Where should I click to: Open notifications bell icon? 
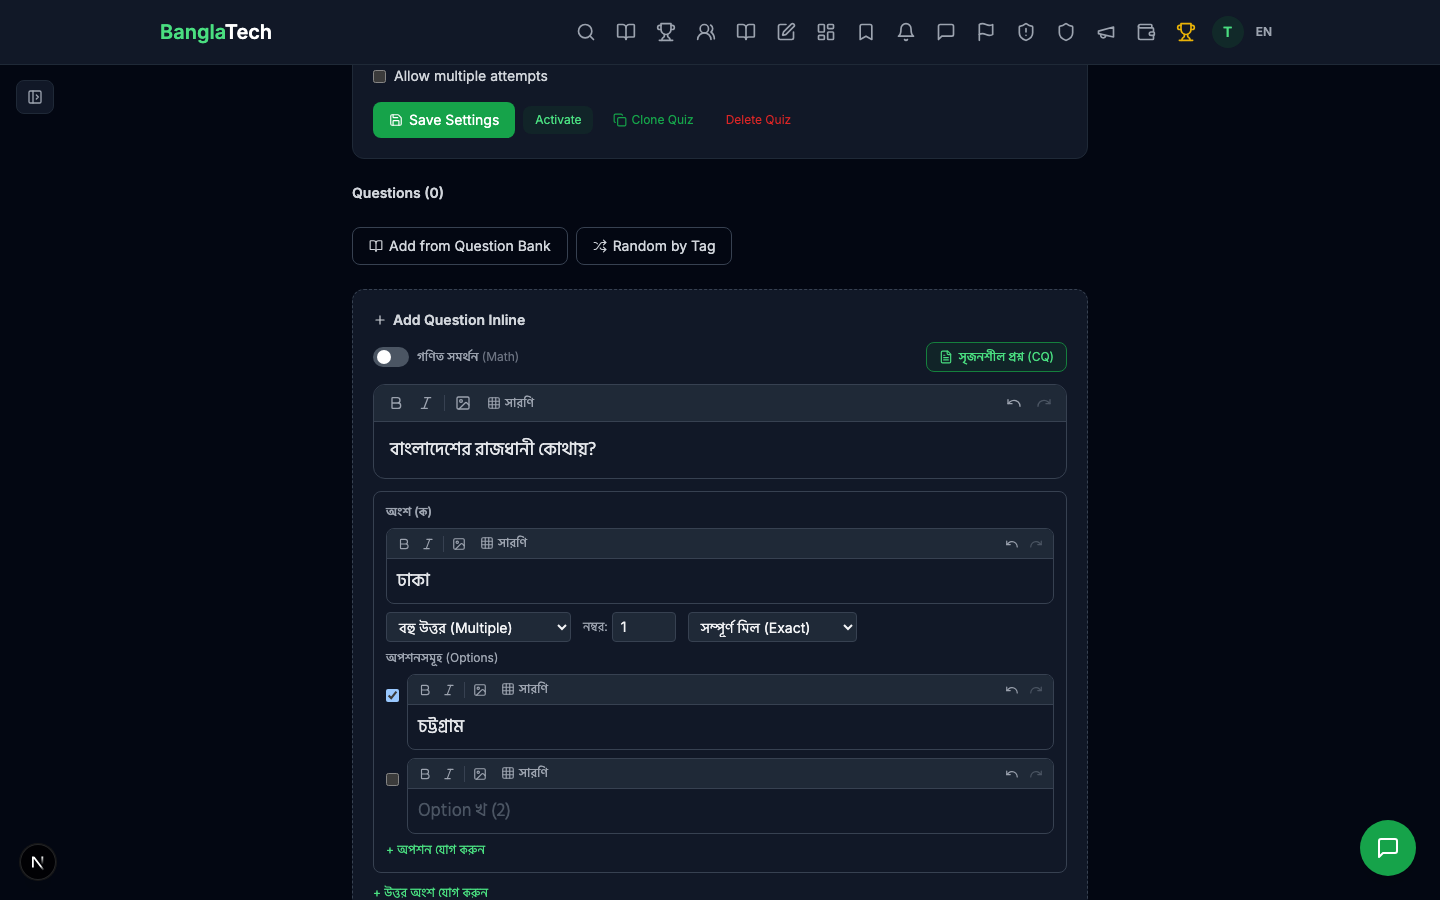tap(906, 32)
